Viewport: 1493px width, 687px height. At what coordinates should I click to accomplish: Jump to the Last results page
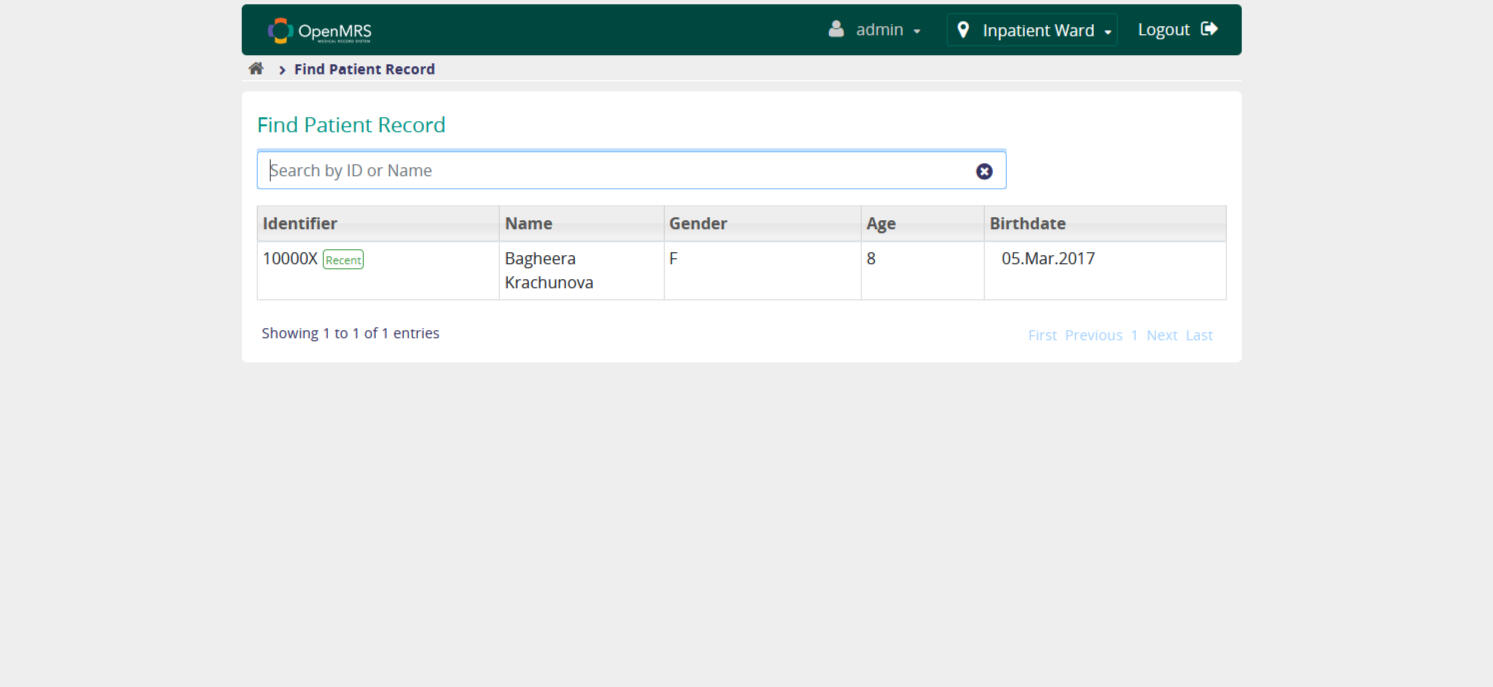coord(1199,336)
